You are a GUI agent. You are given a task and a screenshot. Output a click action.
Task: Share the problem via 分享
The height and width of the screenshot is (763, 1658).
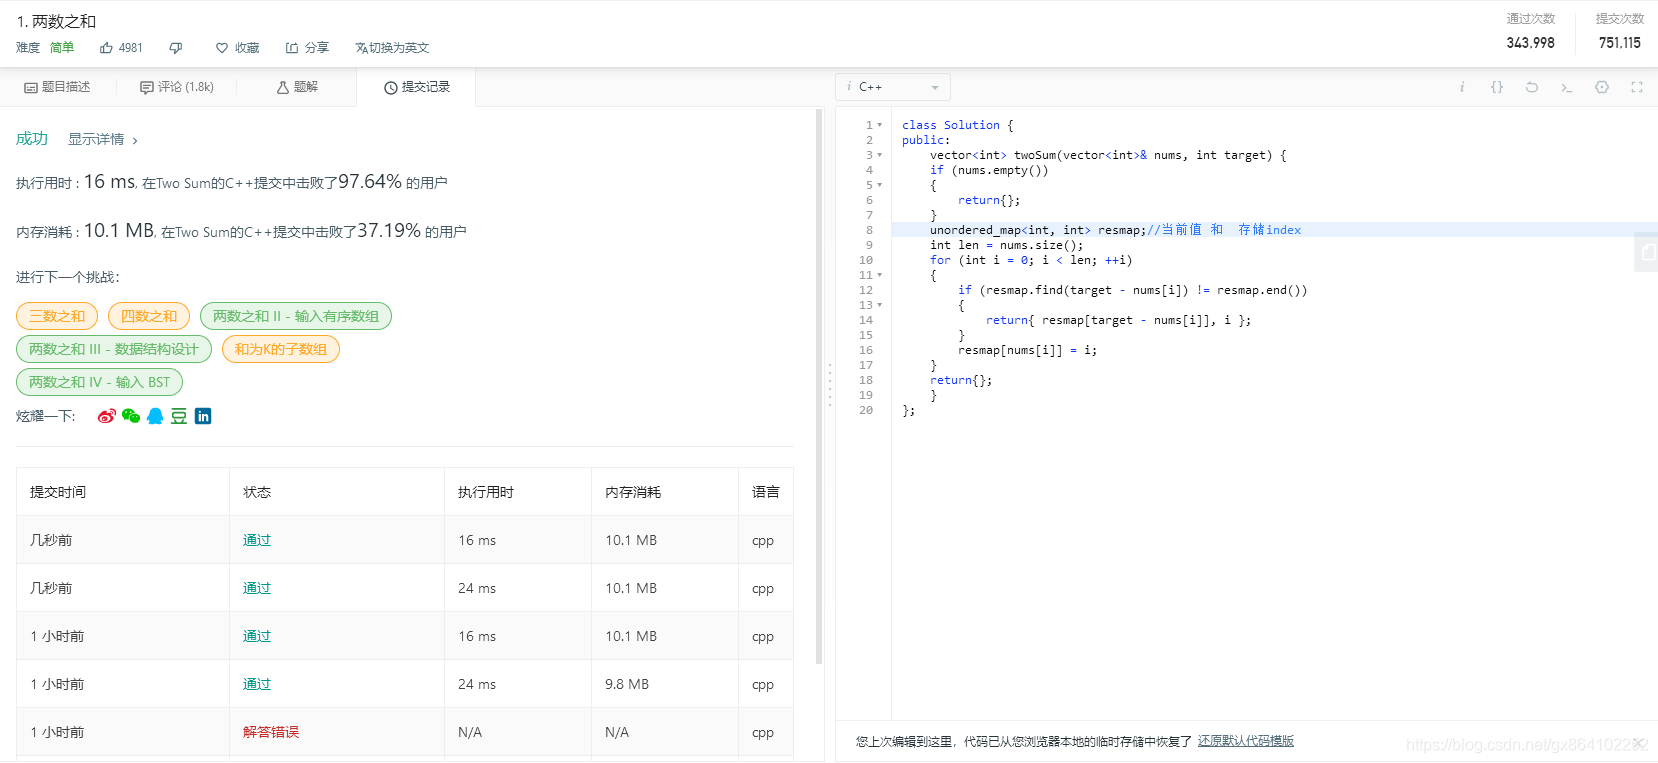point(307,48)
